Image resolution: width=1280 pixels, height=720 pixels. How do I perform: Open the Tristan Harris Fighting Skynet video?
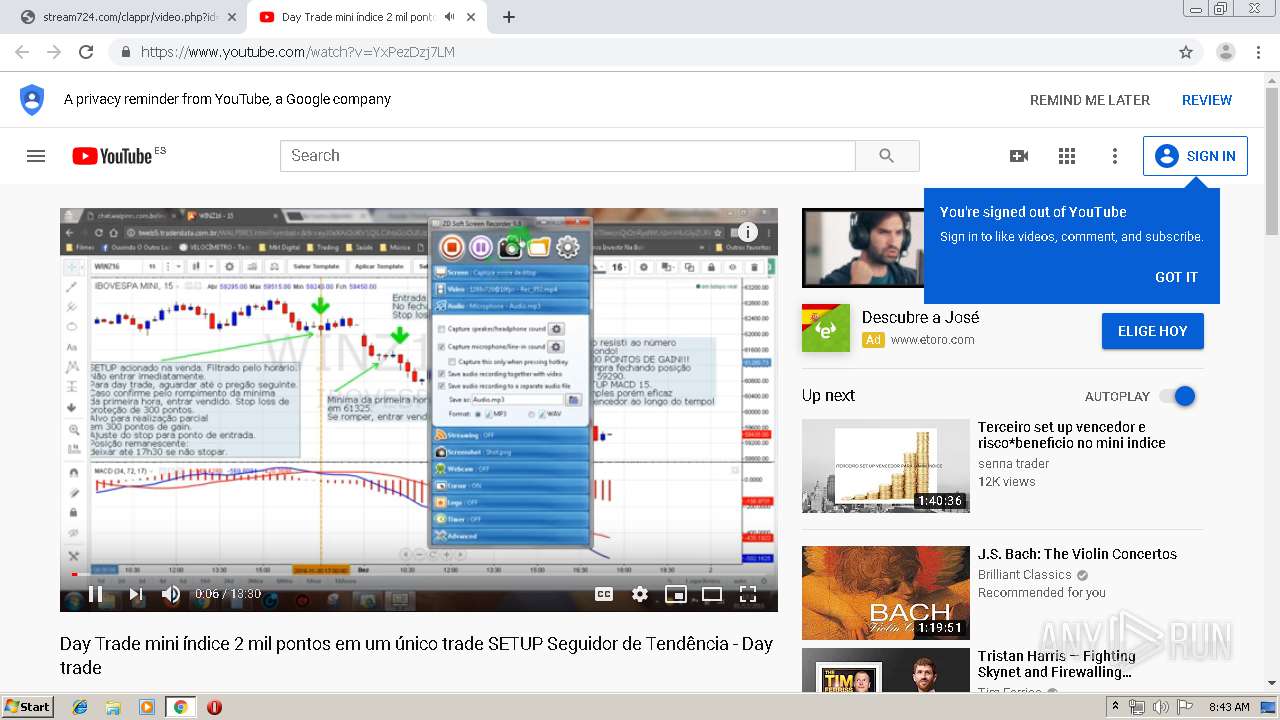pyautogui.click(x=1056, y=664)
